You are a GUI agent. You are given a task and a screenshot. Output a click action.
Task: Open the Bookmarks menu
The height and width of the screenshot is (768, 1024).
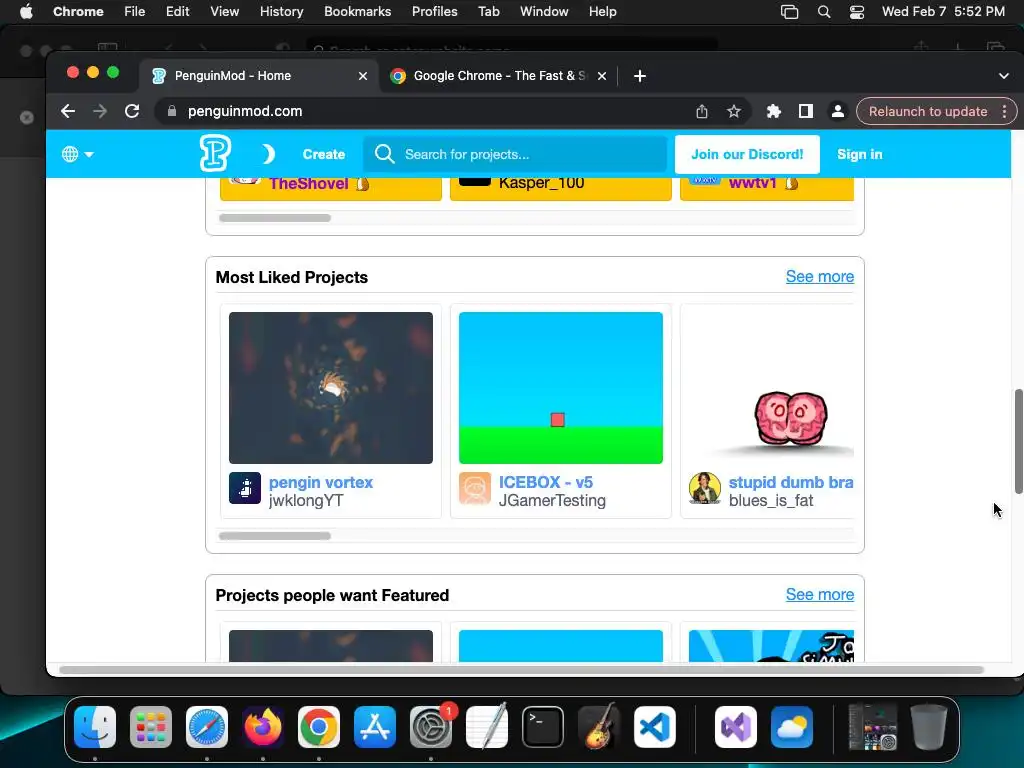[357, 12]
